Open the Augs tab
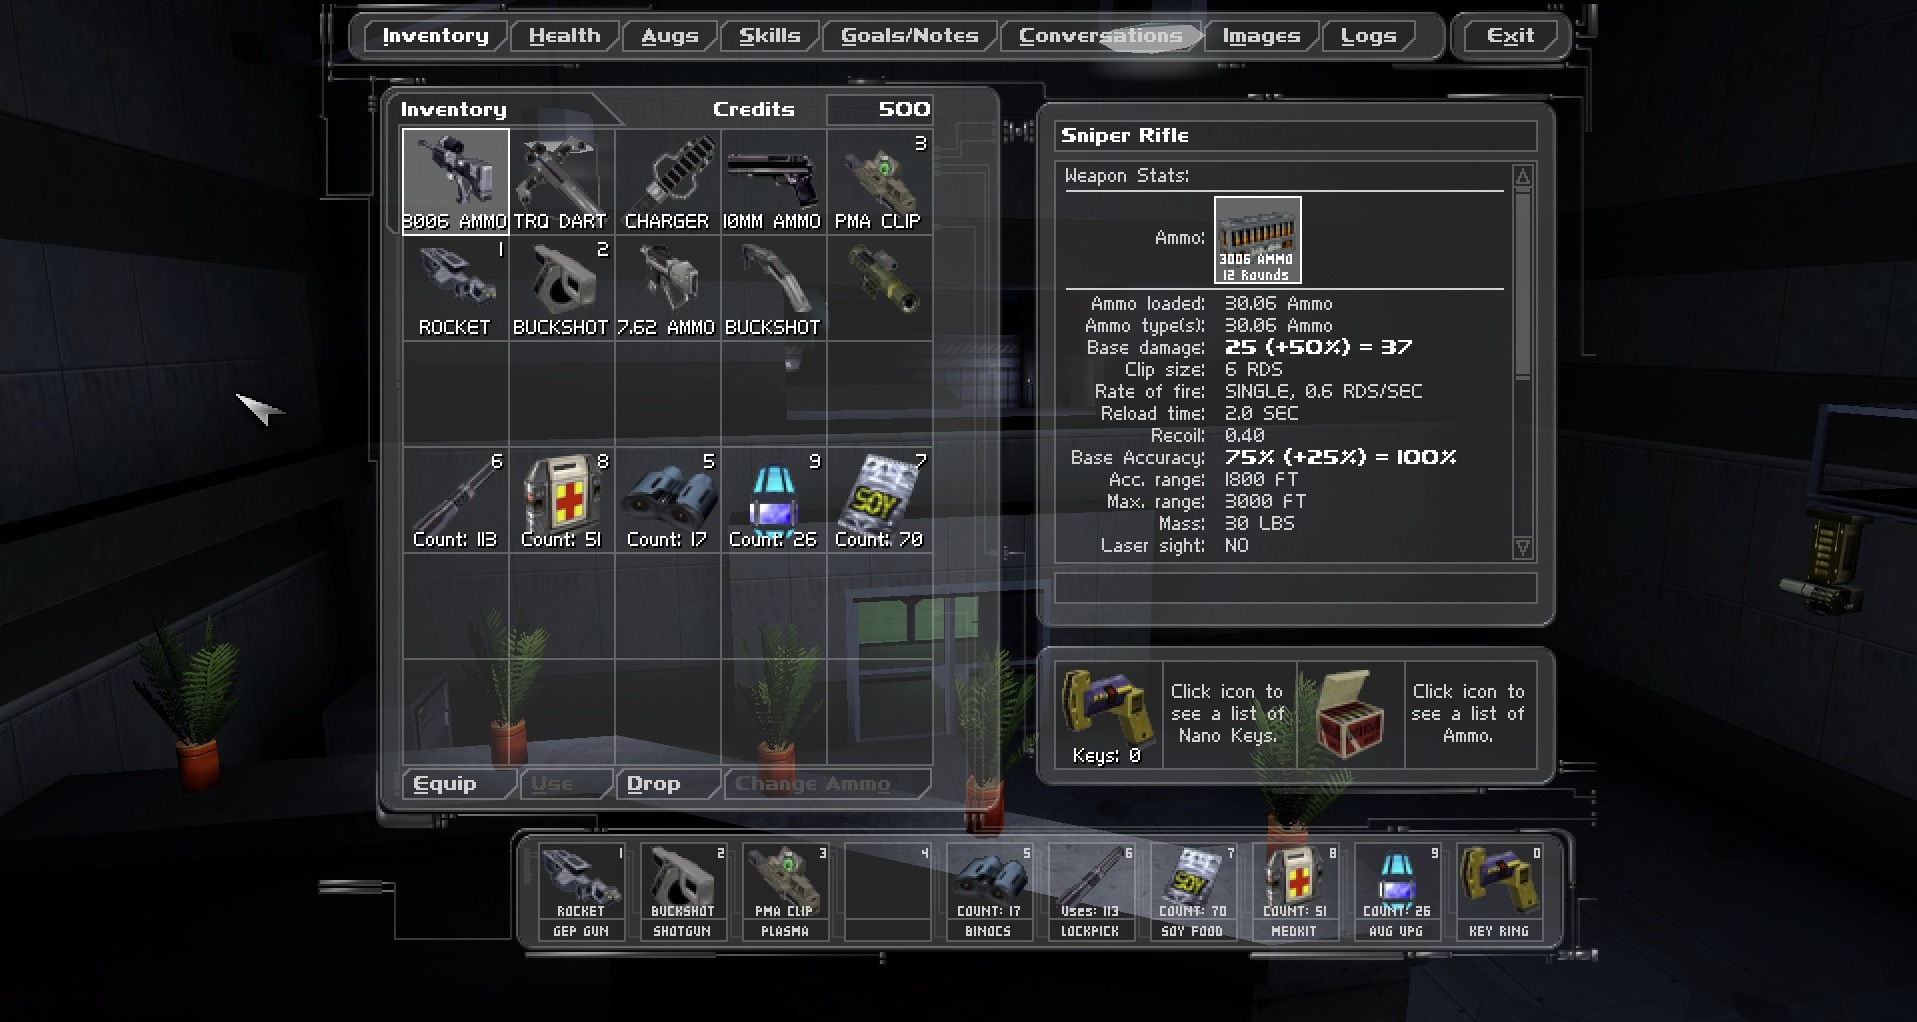The height and width of the screenshot is (1022, 1917). coord(669,36)
